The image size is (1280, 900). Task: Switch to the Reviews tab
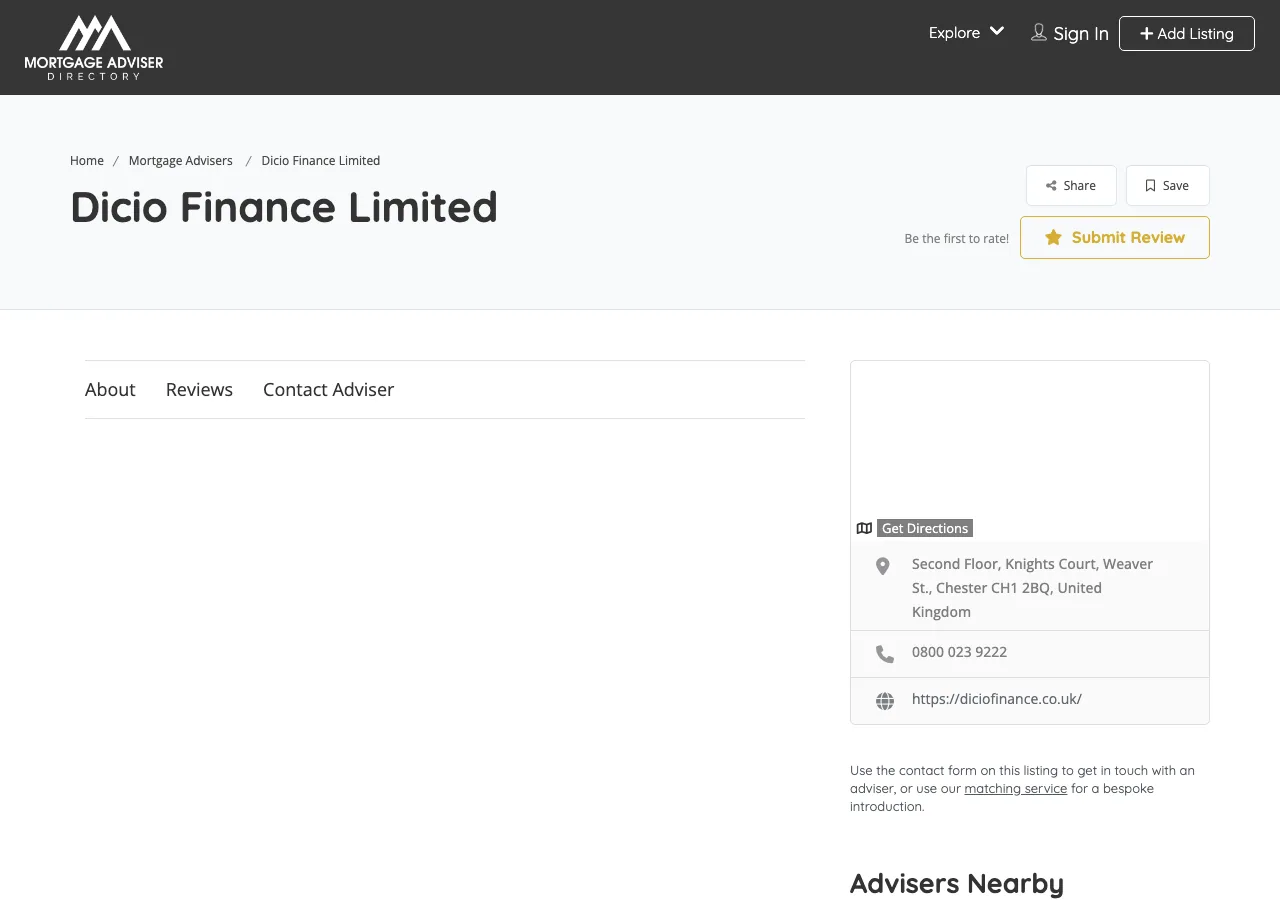pyautogui.click(x=199, y=390)
